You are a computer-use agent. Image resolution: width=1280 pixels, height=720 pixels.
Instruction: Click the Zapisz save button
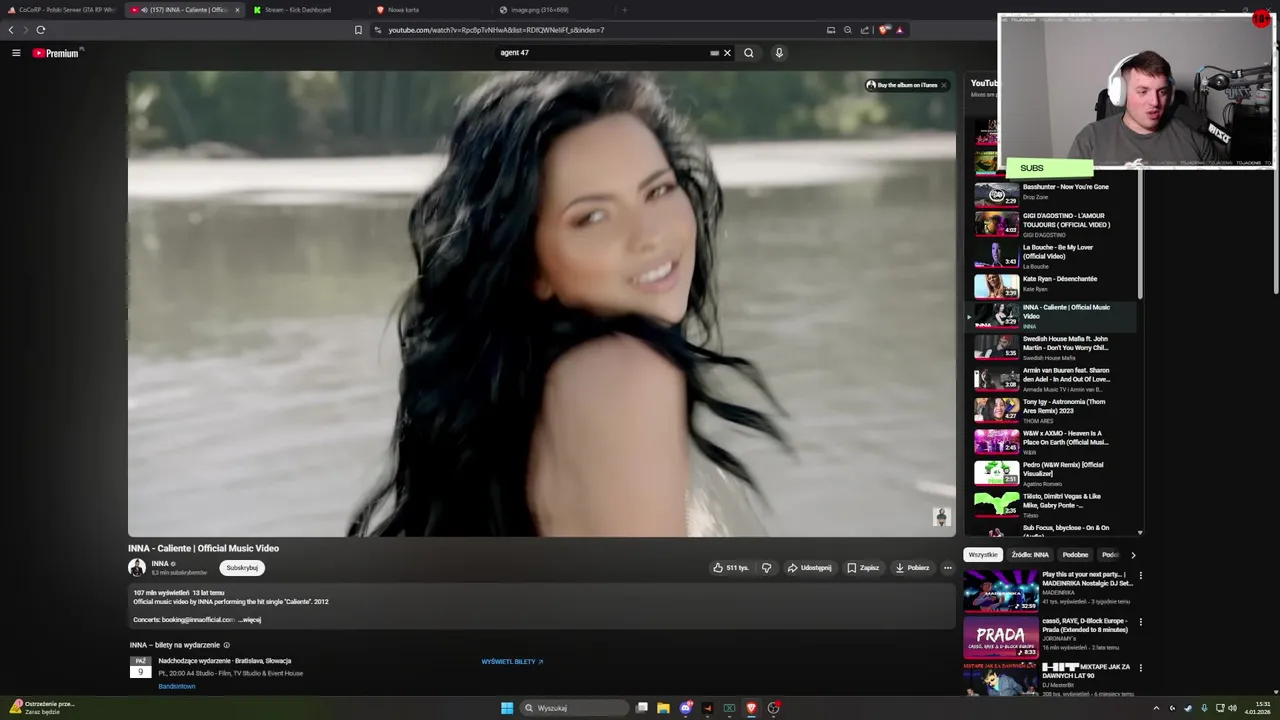click(863, 568)
